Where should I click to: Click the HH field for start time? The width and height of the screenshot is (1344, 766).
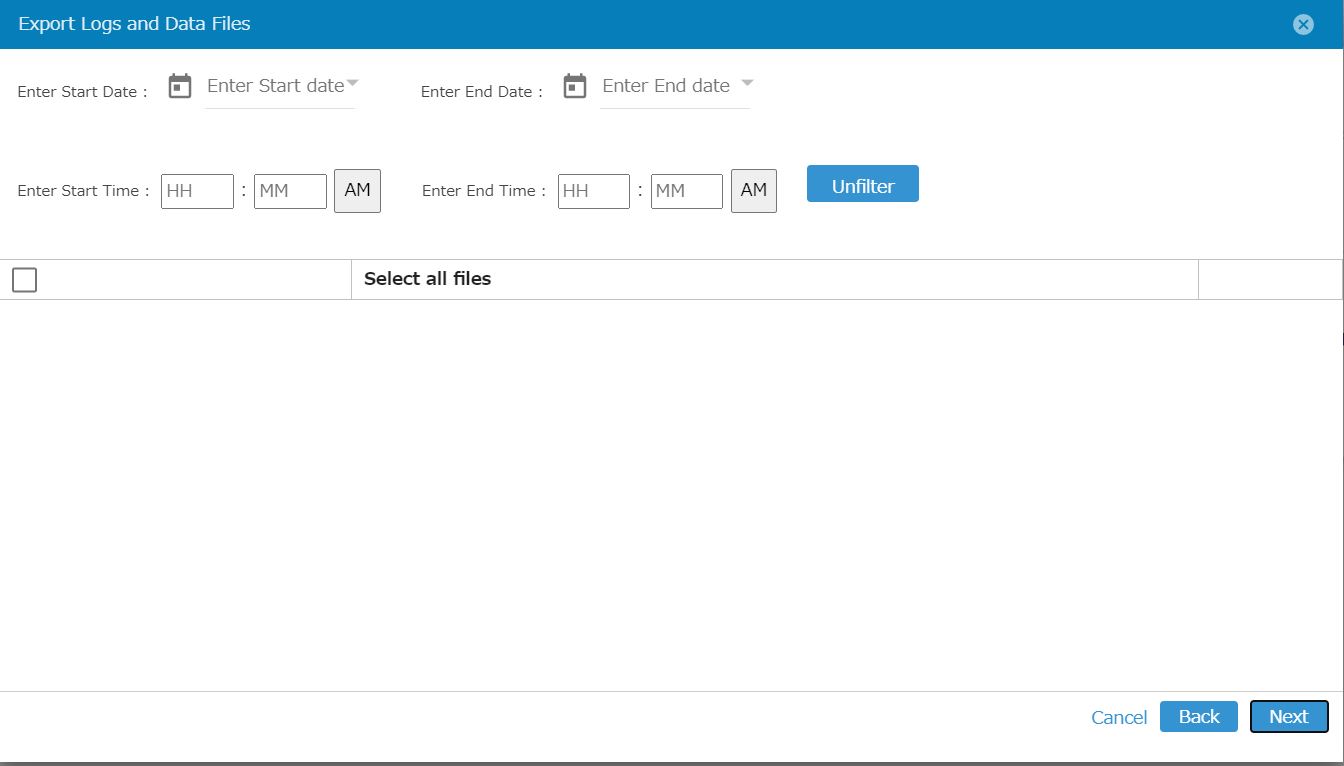click(x=197, y=190)
